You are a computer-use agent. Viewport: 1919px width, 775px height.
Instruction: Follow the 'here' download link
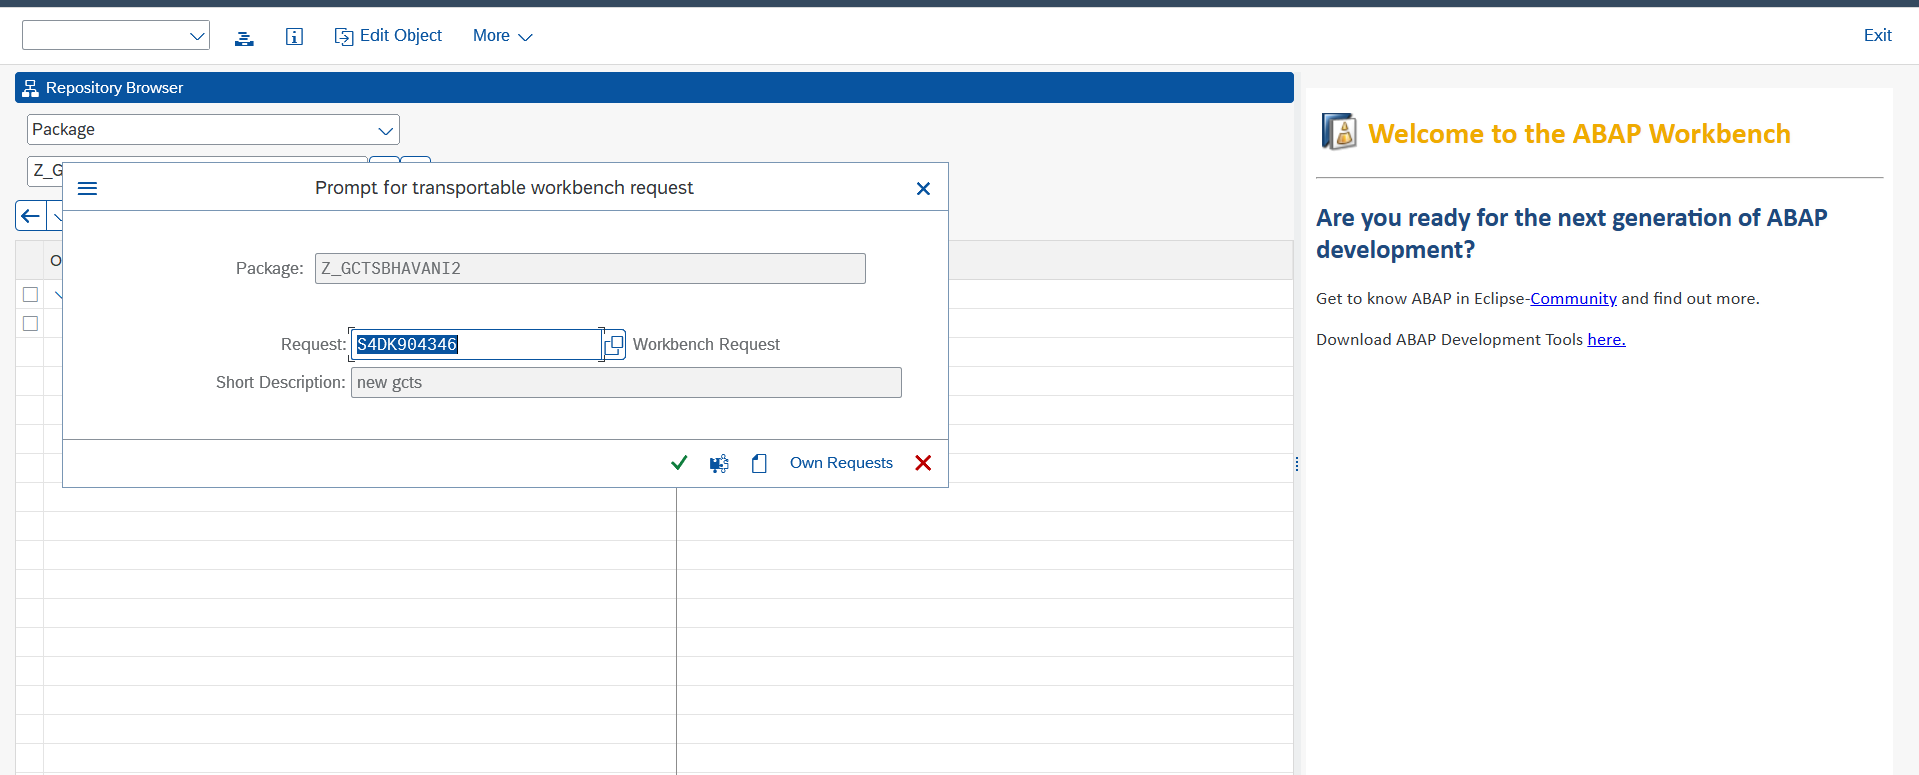point(1606,339)
